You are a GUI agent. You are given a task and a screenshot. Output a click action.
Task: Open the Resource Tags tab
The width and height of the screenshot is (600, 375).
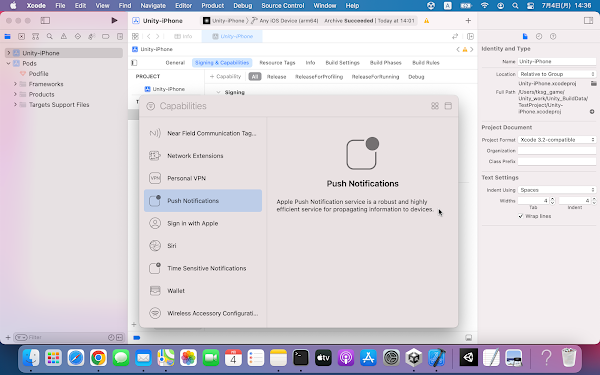click(277, 63)
